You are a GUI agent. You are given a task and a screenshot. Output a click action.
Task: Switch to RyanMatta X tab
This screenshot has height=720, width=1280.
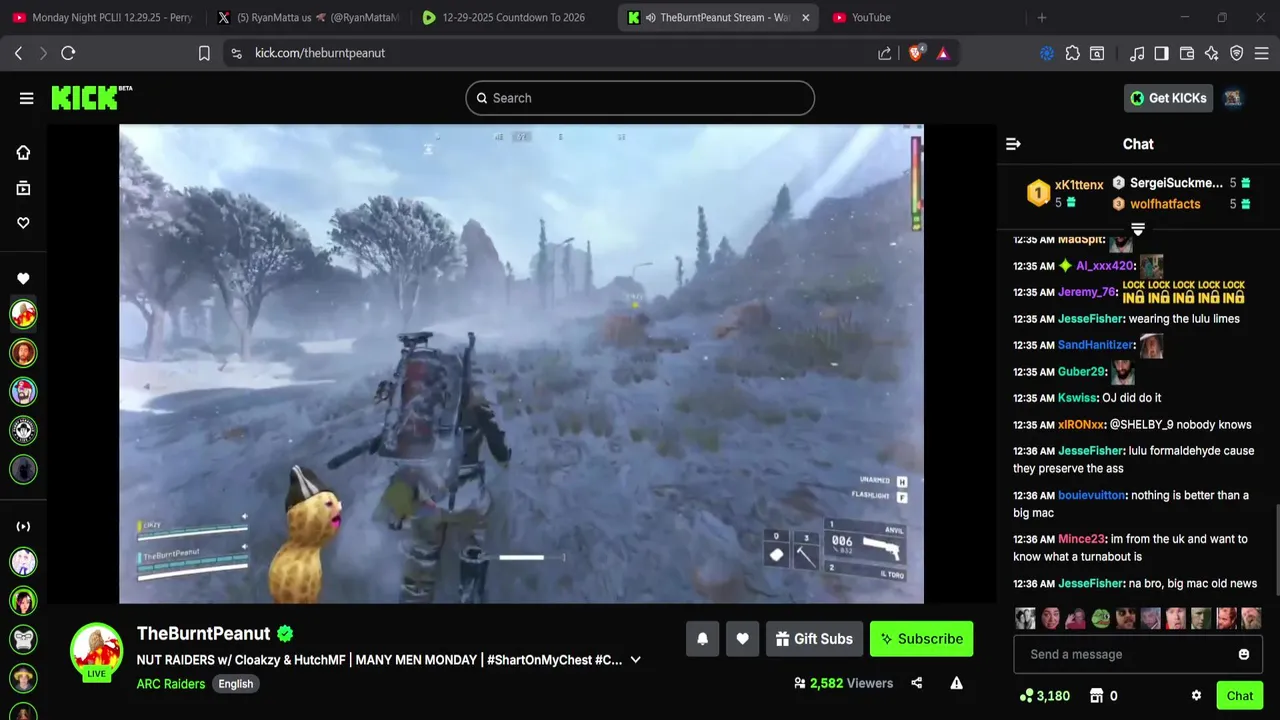(308, 17)
